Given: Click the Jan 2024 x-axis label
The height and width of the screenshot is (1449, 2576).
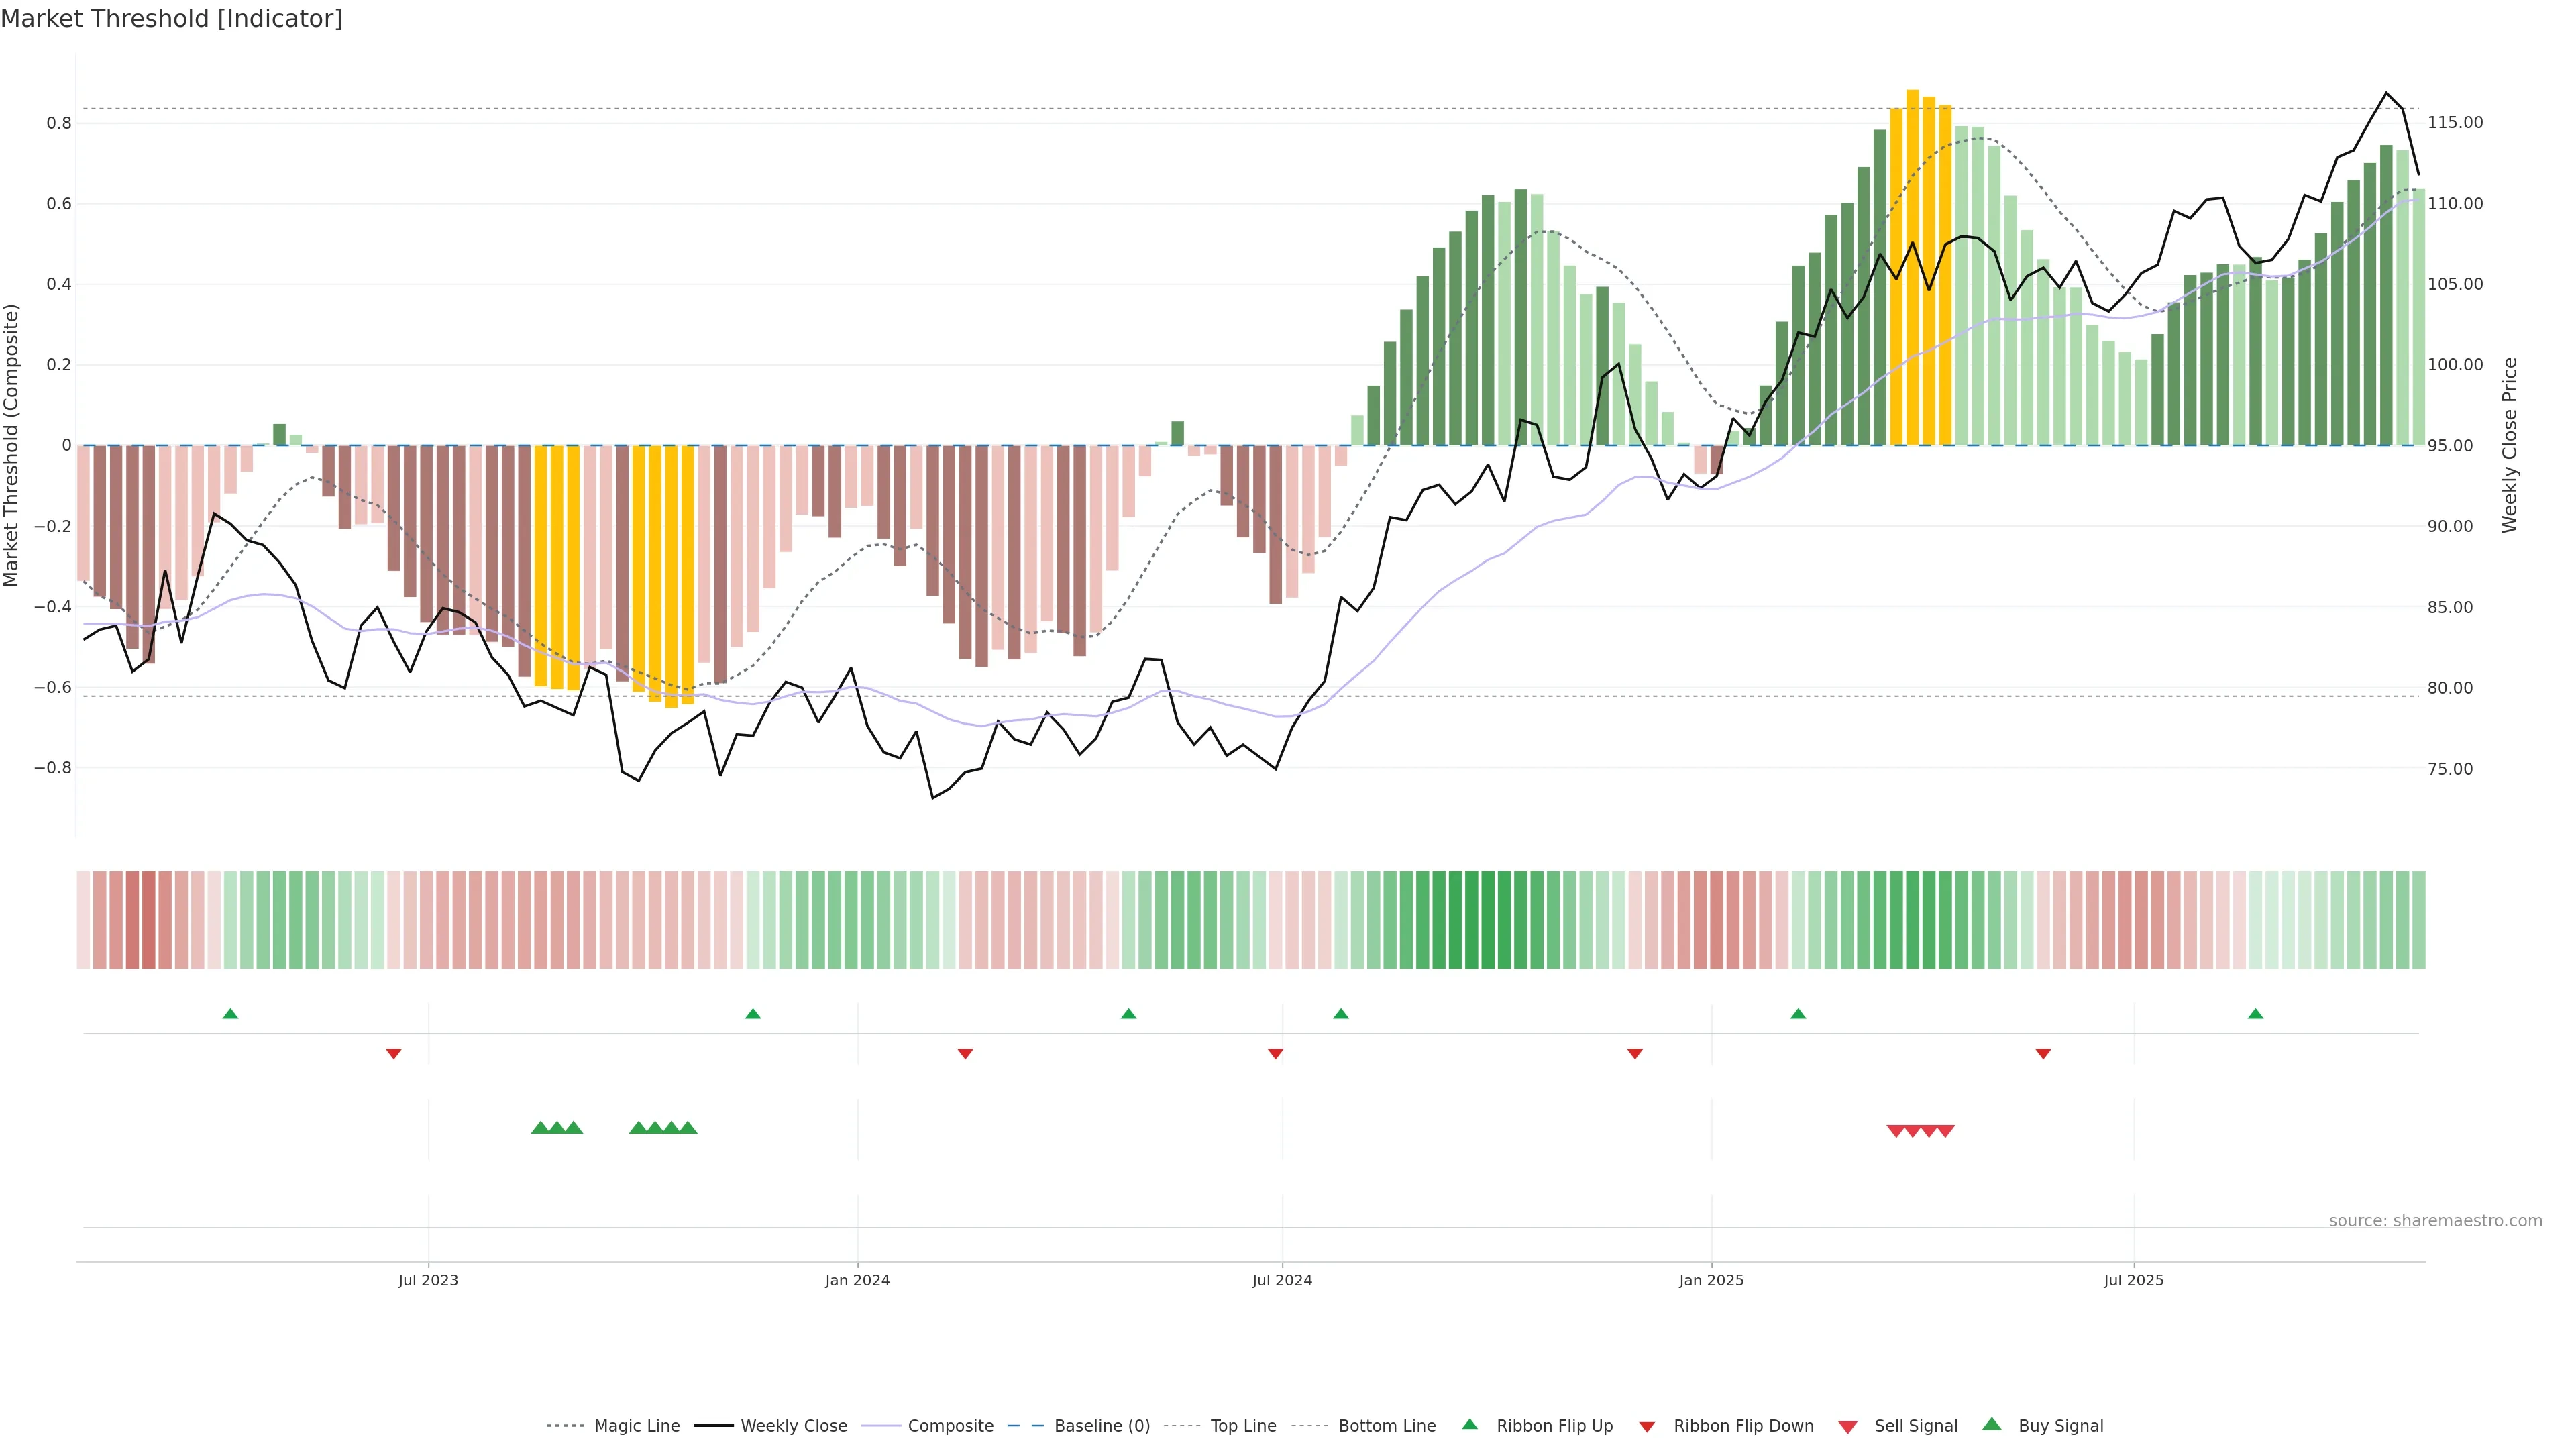Looking at the screenshot, I should point(857,1280).
